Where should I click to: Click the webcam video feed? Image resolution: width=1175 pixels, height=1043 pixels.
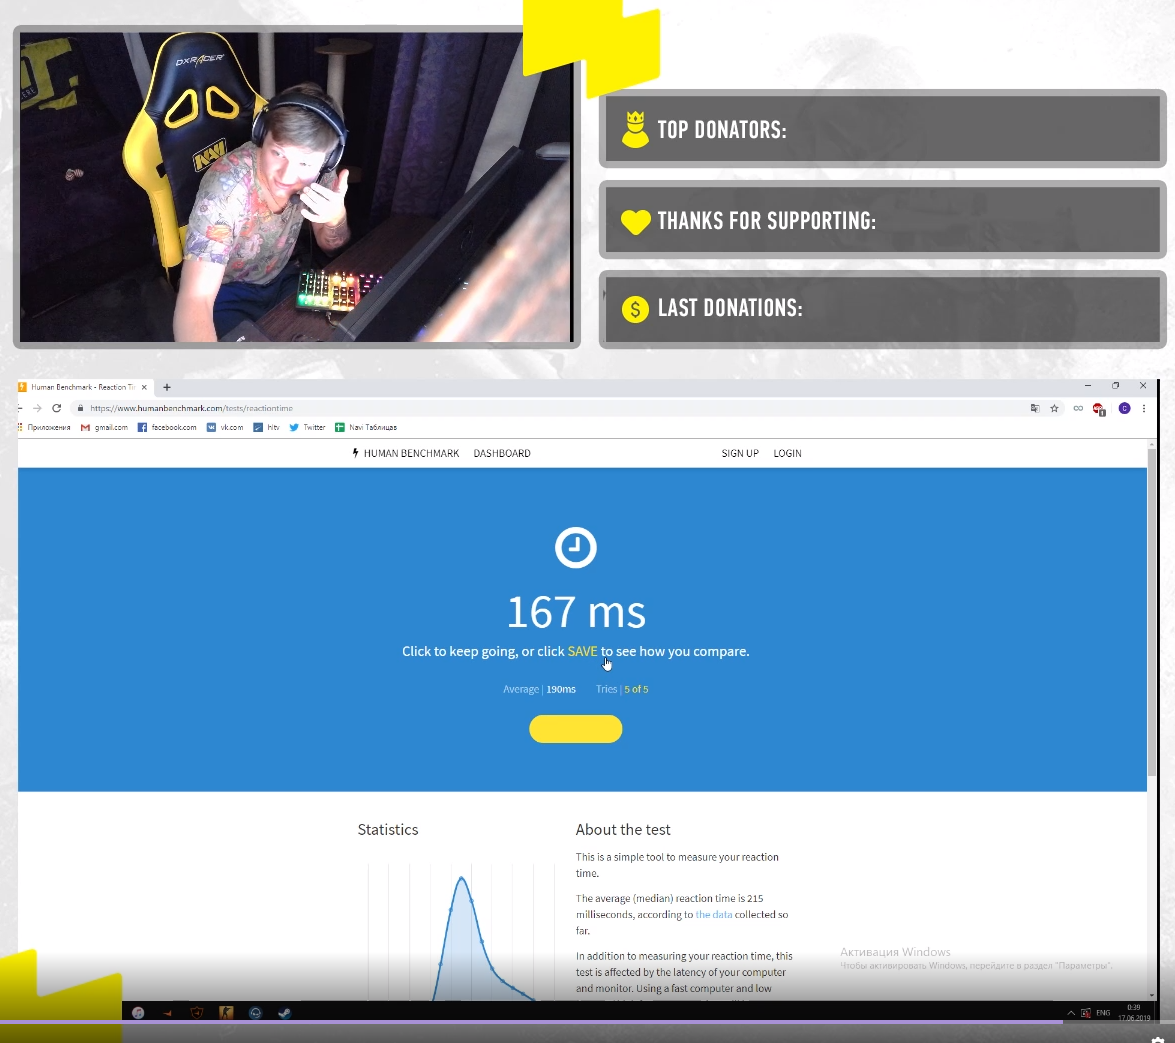coord(296,187)
